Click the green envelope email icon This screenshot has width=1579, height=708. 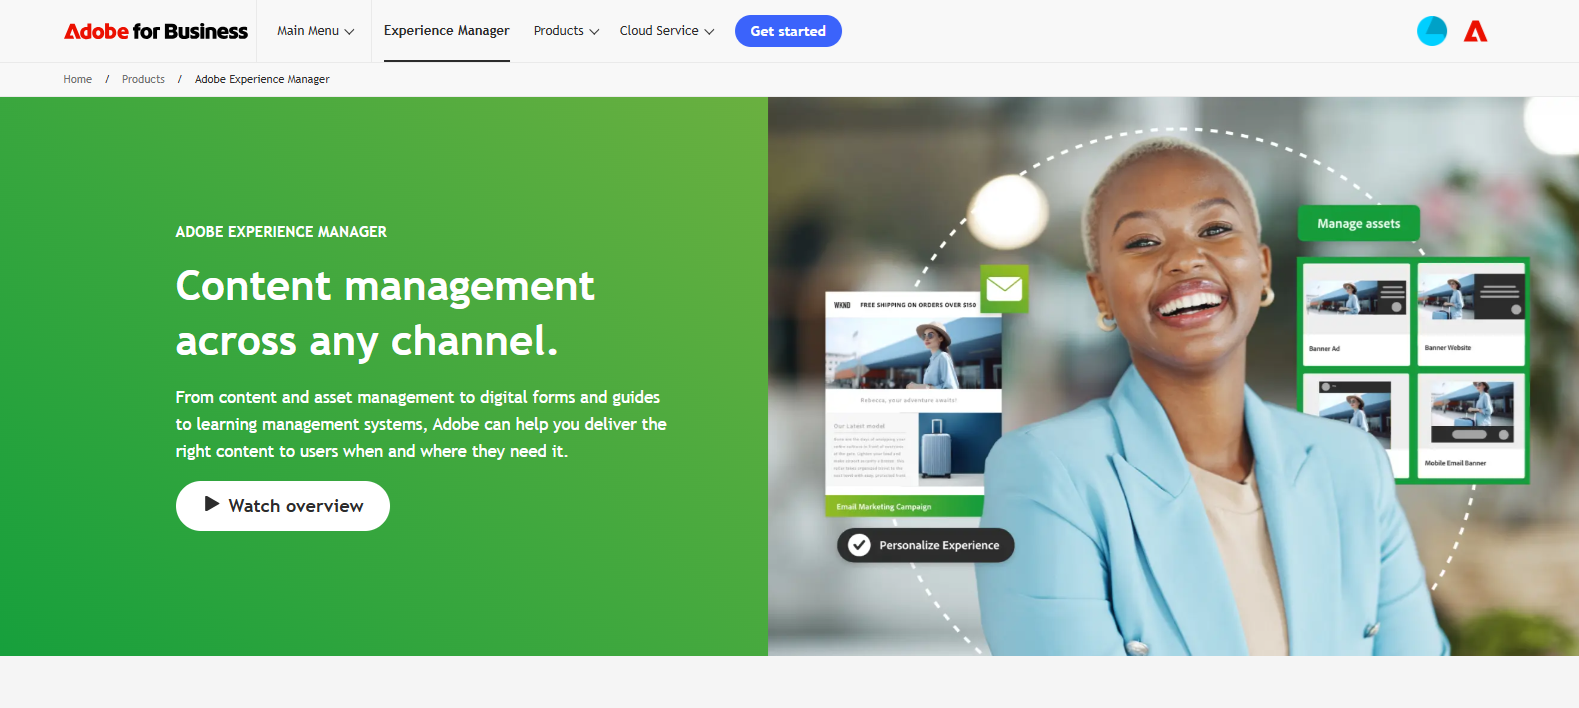[x=1004, y=289]
